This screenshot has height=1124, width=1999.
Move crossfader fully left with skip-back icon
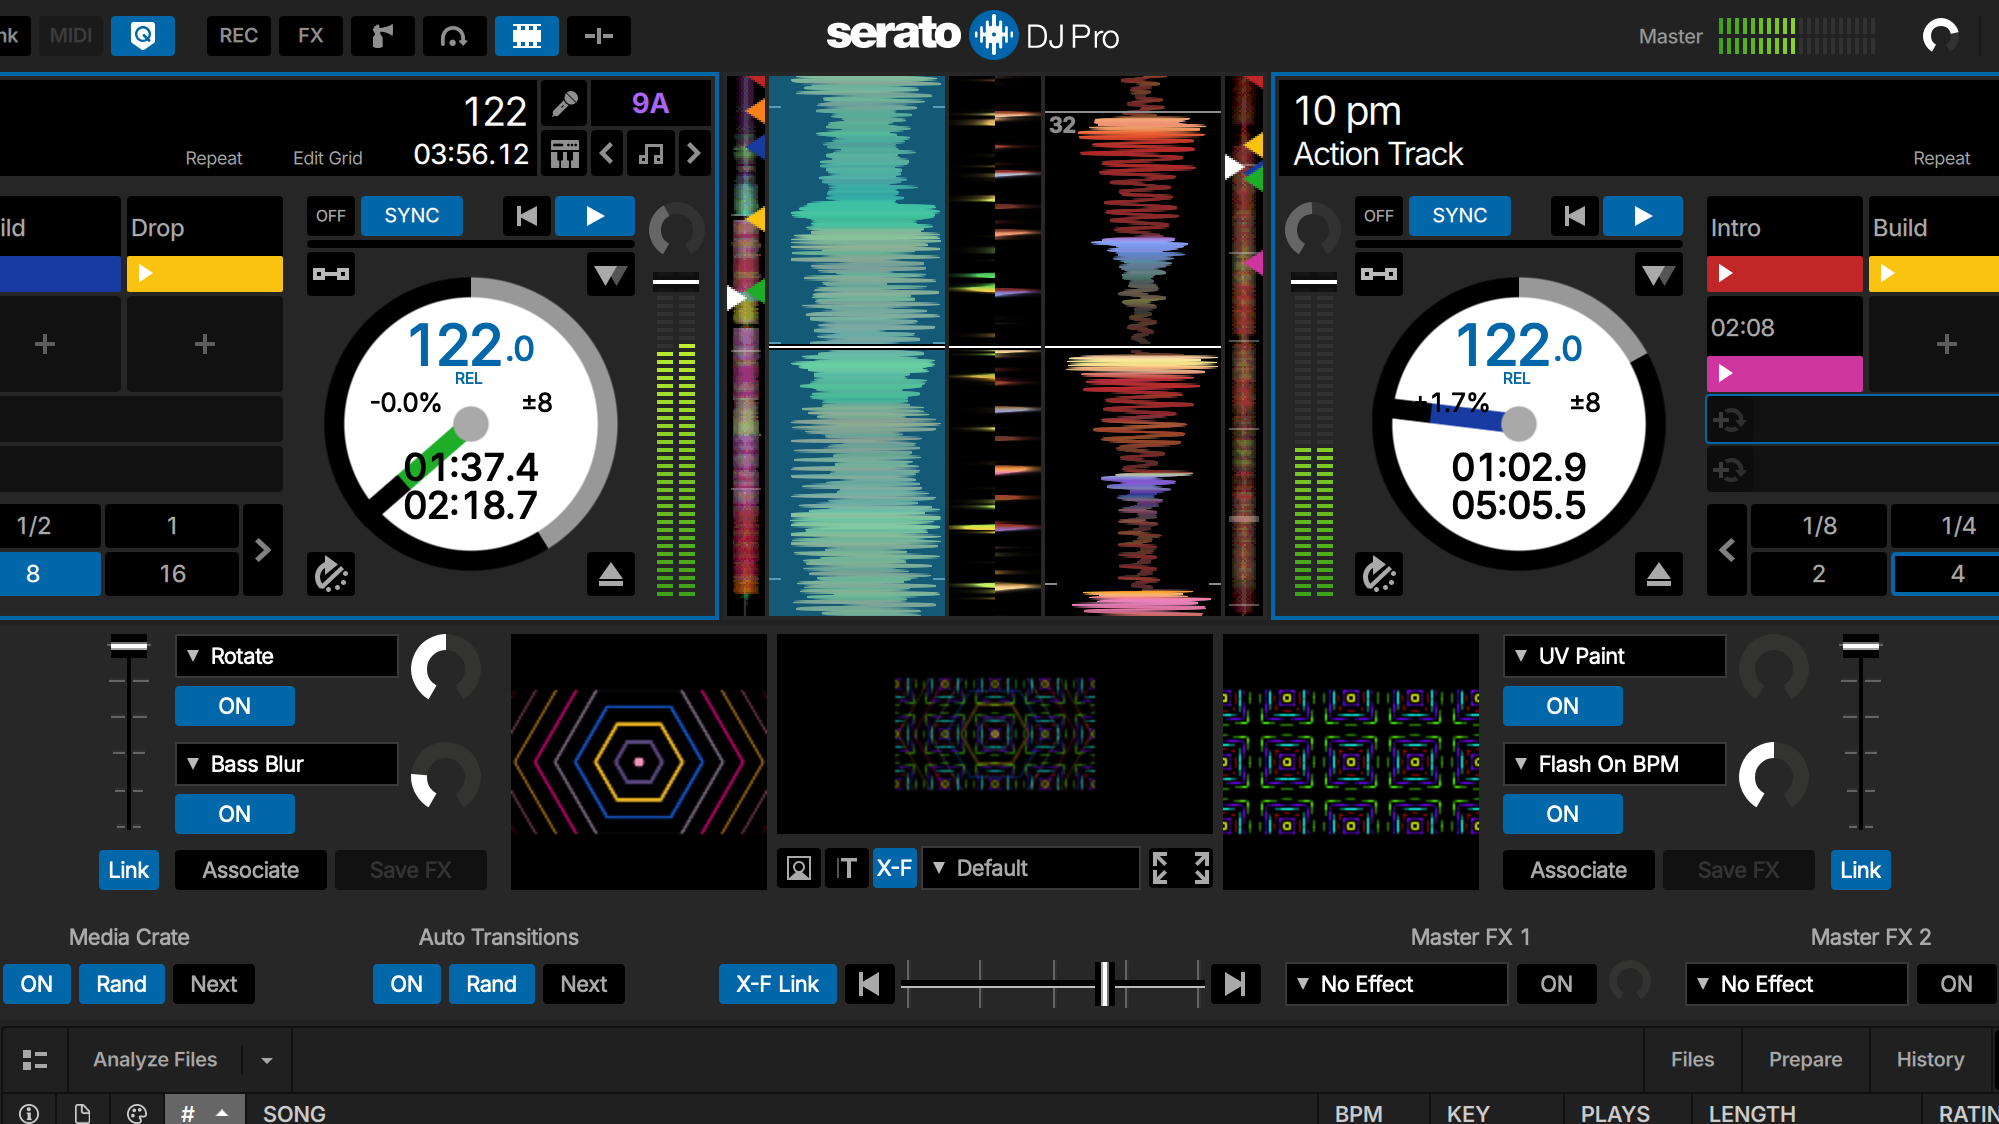tap(869, 984)
